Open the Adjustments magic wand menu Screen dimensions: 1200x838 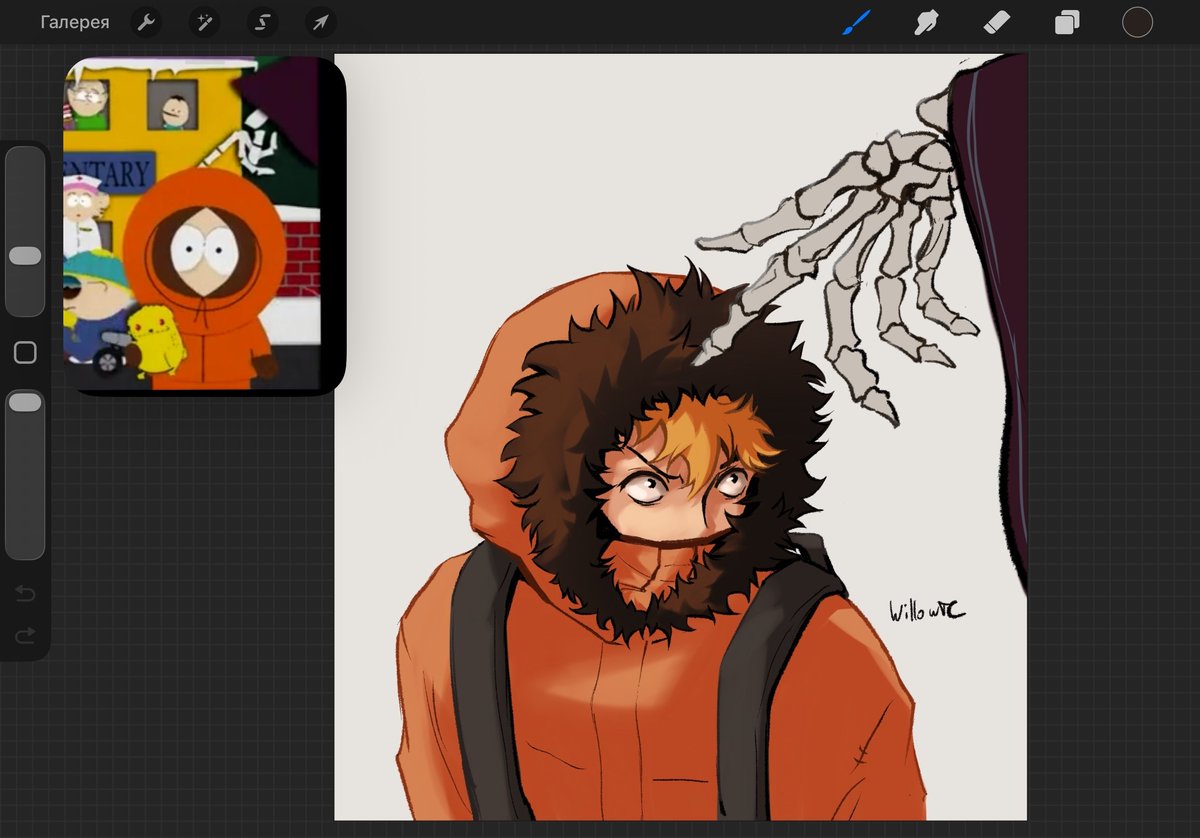(x=204, y=22)
